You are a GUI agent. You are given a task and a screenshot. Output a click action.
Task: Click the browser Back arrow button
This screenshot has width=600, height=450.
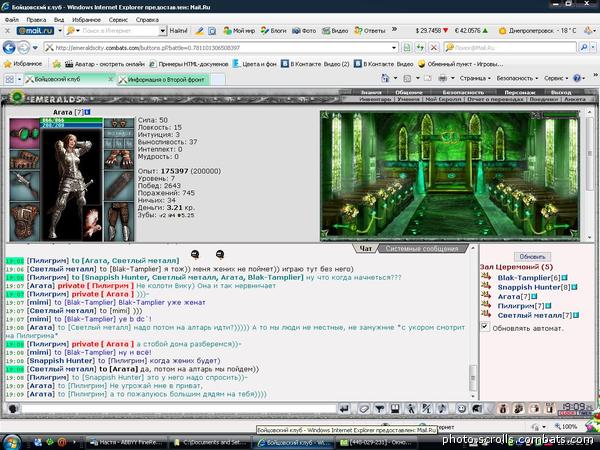tap(9, 48)
